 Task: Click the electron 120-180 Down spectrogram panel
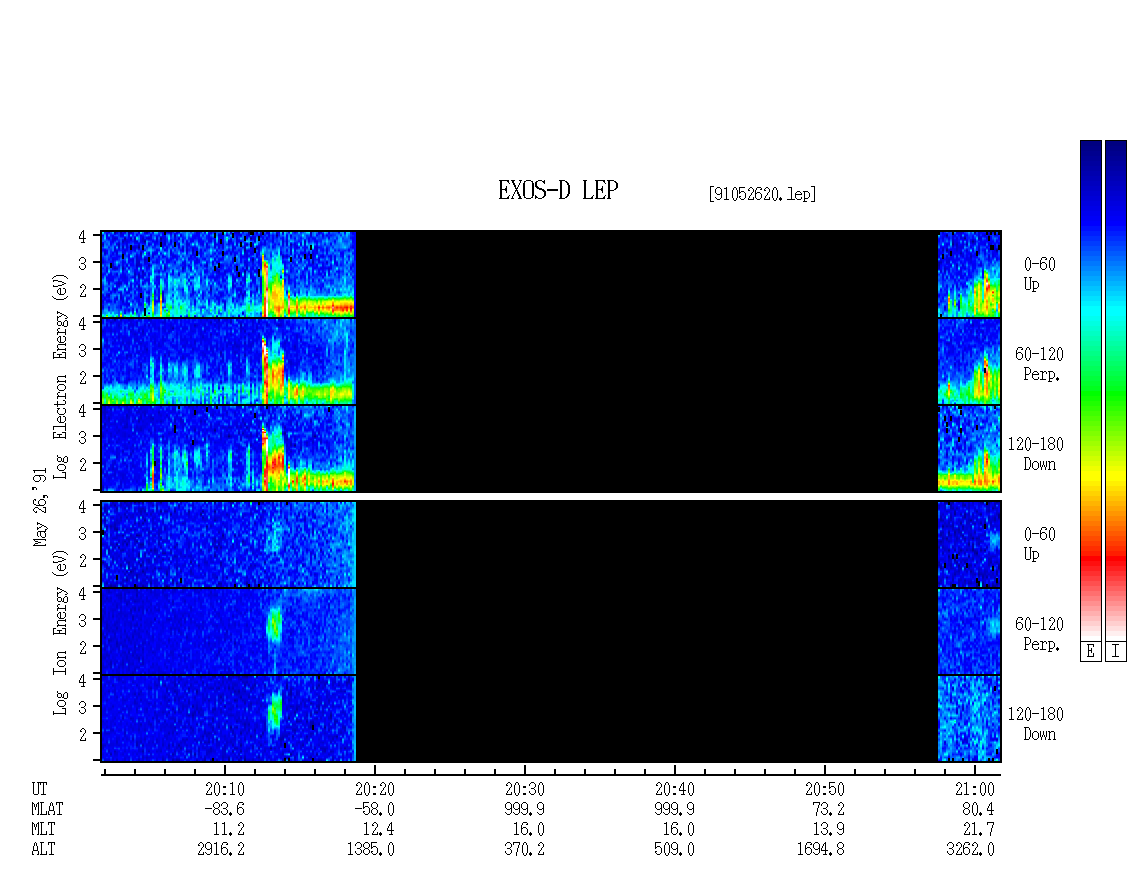551,448
